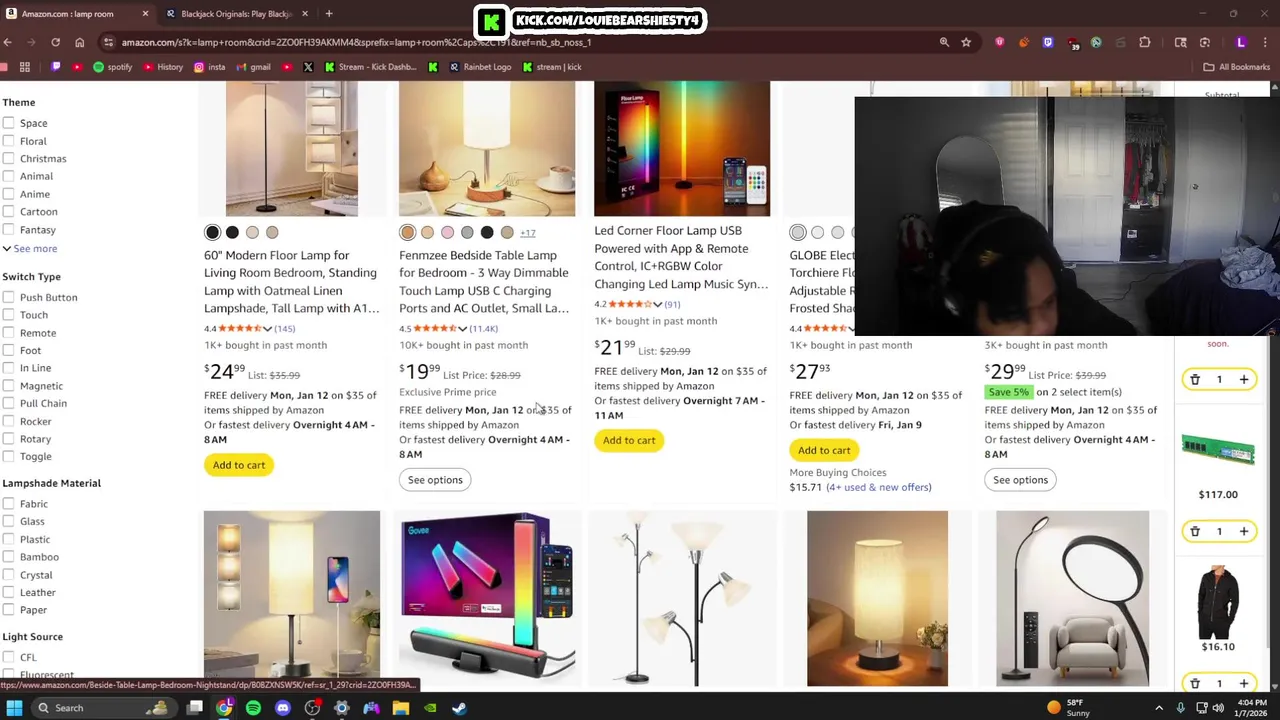Increase quantity of the $117.00 cart item
Viewport: 1280px width, 720px height.
1244,531
